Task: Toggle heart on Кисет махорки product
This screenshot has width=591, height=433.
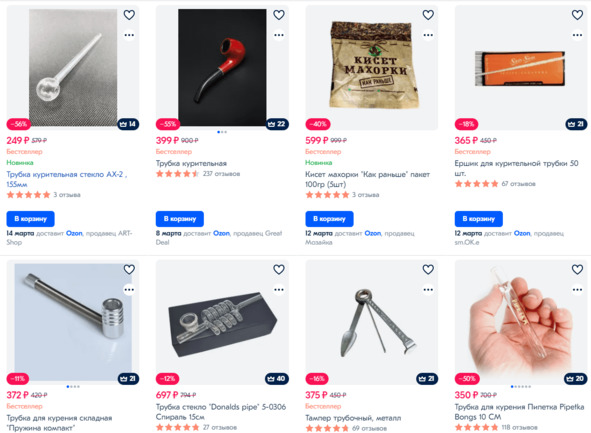Action: click(428, 15)
